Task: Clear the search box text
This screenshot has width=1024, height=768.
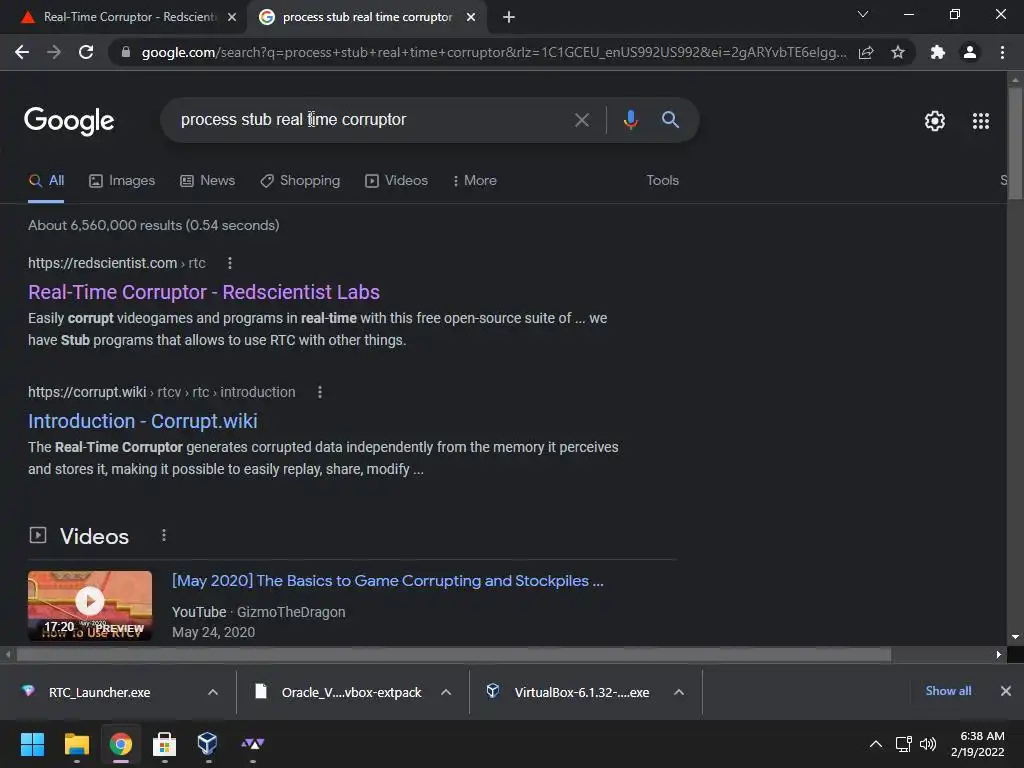Action: [x=581, y=120]
